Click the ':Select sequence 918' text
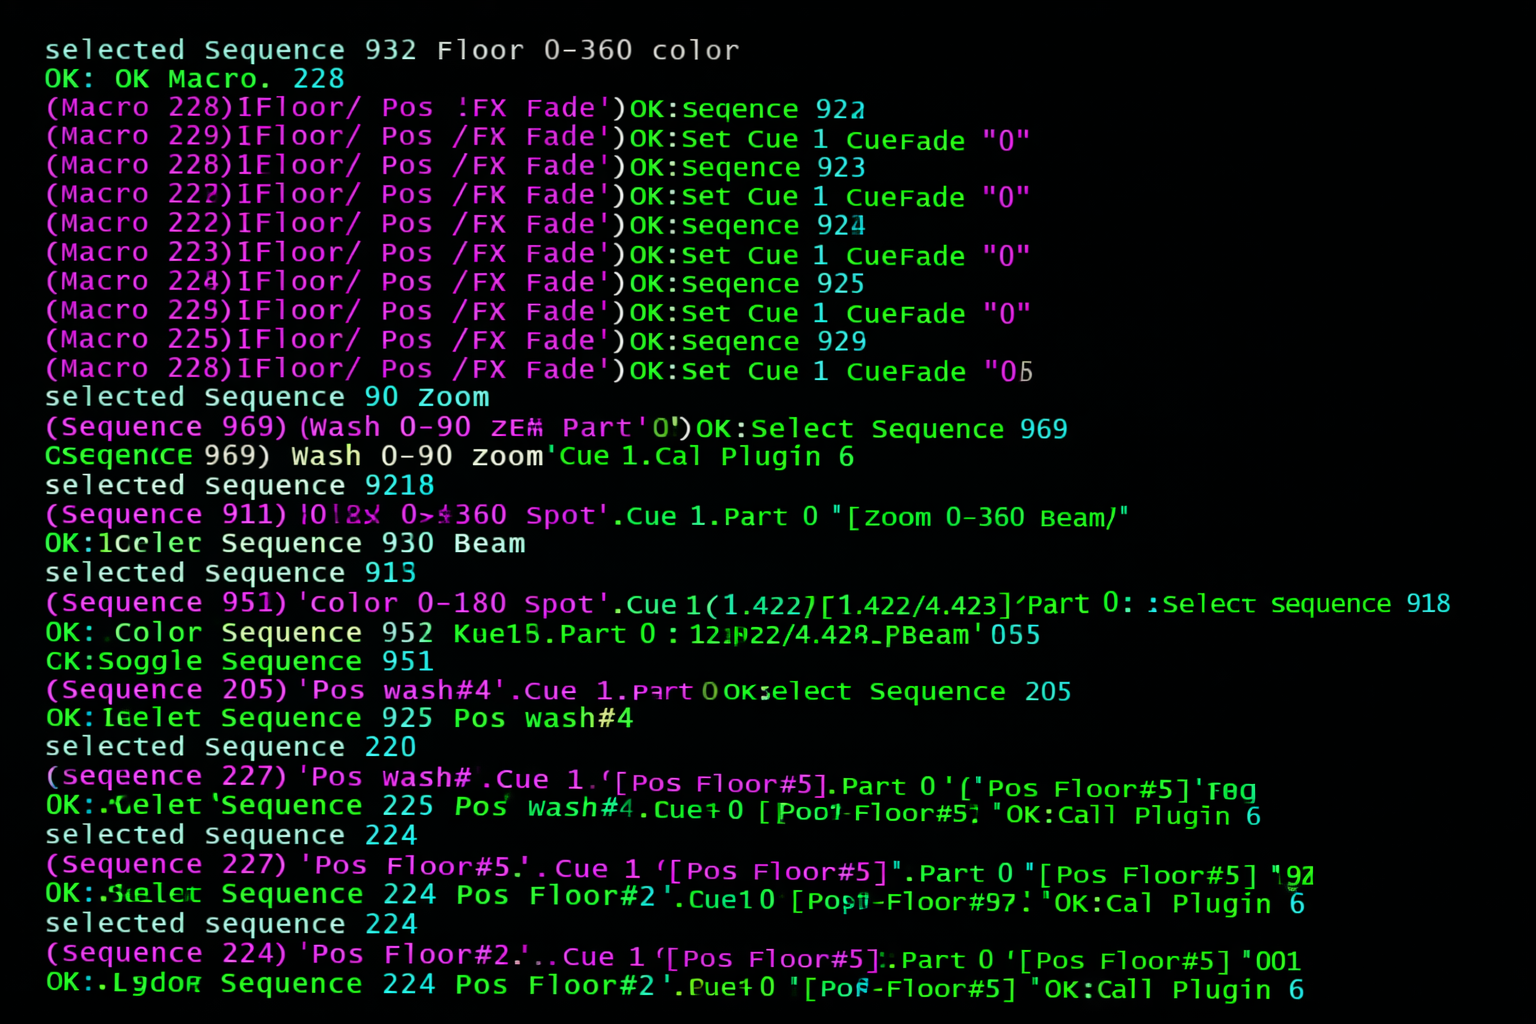This screenshot has width=1536, height=1024. (1298, 603)
